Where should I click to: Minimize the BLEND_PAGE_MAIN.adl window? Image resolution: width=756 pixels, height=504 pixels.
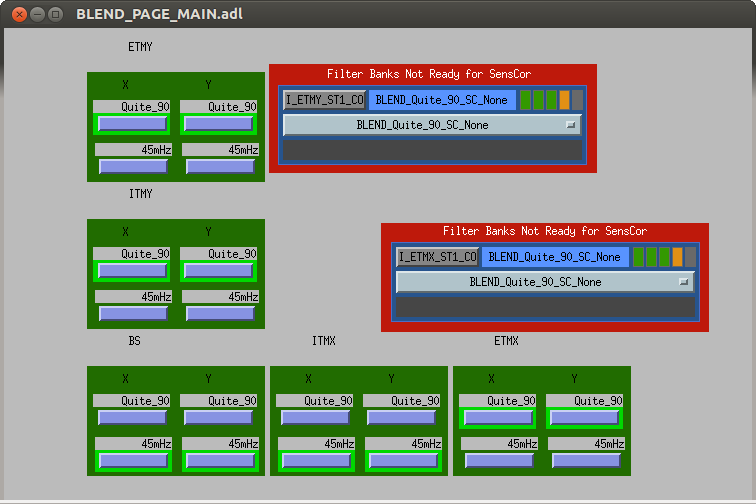click(38, 14)
